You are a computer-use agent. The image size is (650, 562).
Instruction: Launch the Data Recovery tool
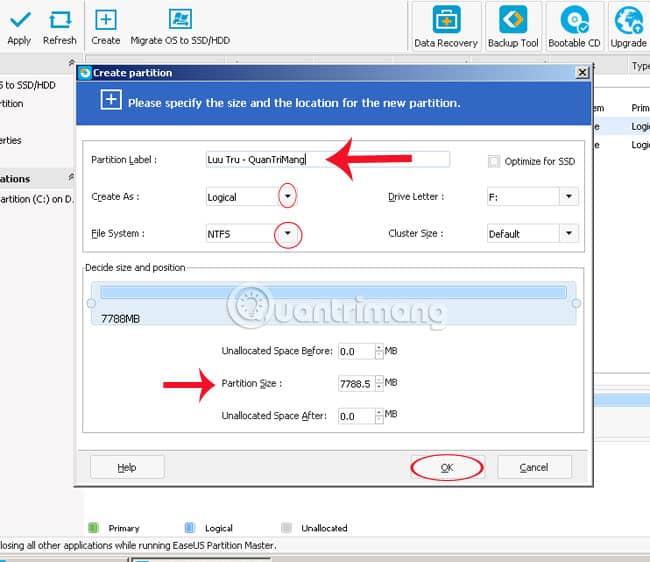(446, 19)
